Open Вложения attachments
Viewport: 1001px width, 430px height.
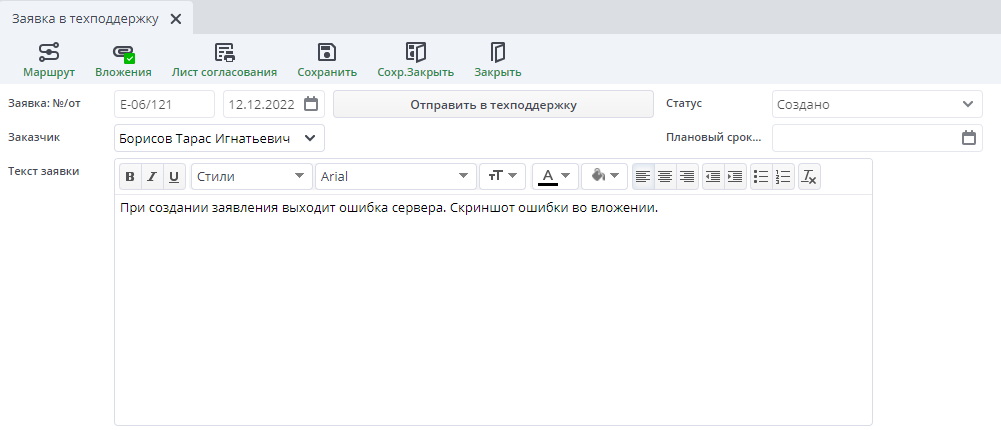(123, 61)
